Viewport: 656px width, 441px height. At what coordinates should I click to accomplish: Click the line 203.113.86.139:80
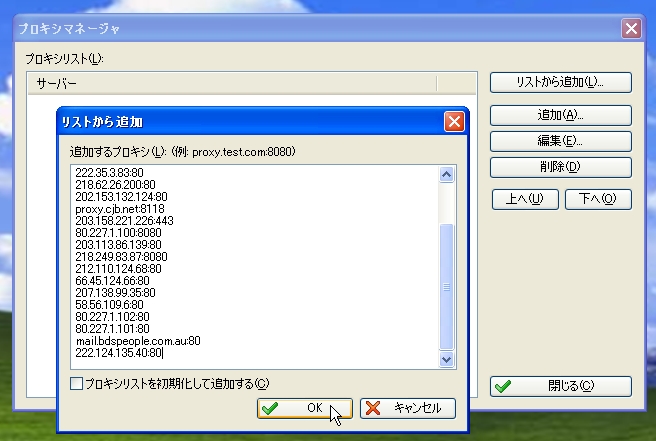(118, 245)
